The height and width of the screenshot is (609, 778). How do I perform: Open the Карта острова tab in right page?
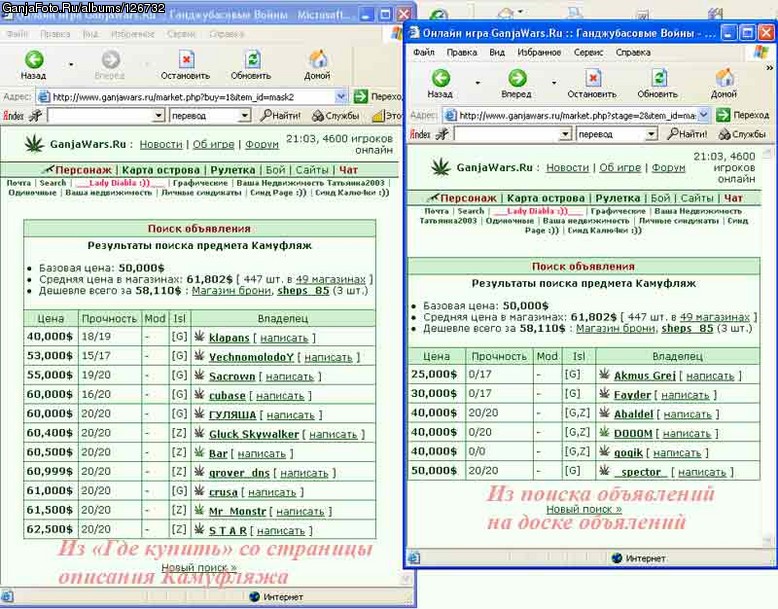pos(546,198)
